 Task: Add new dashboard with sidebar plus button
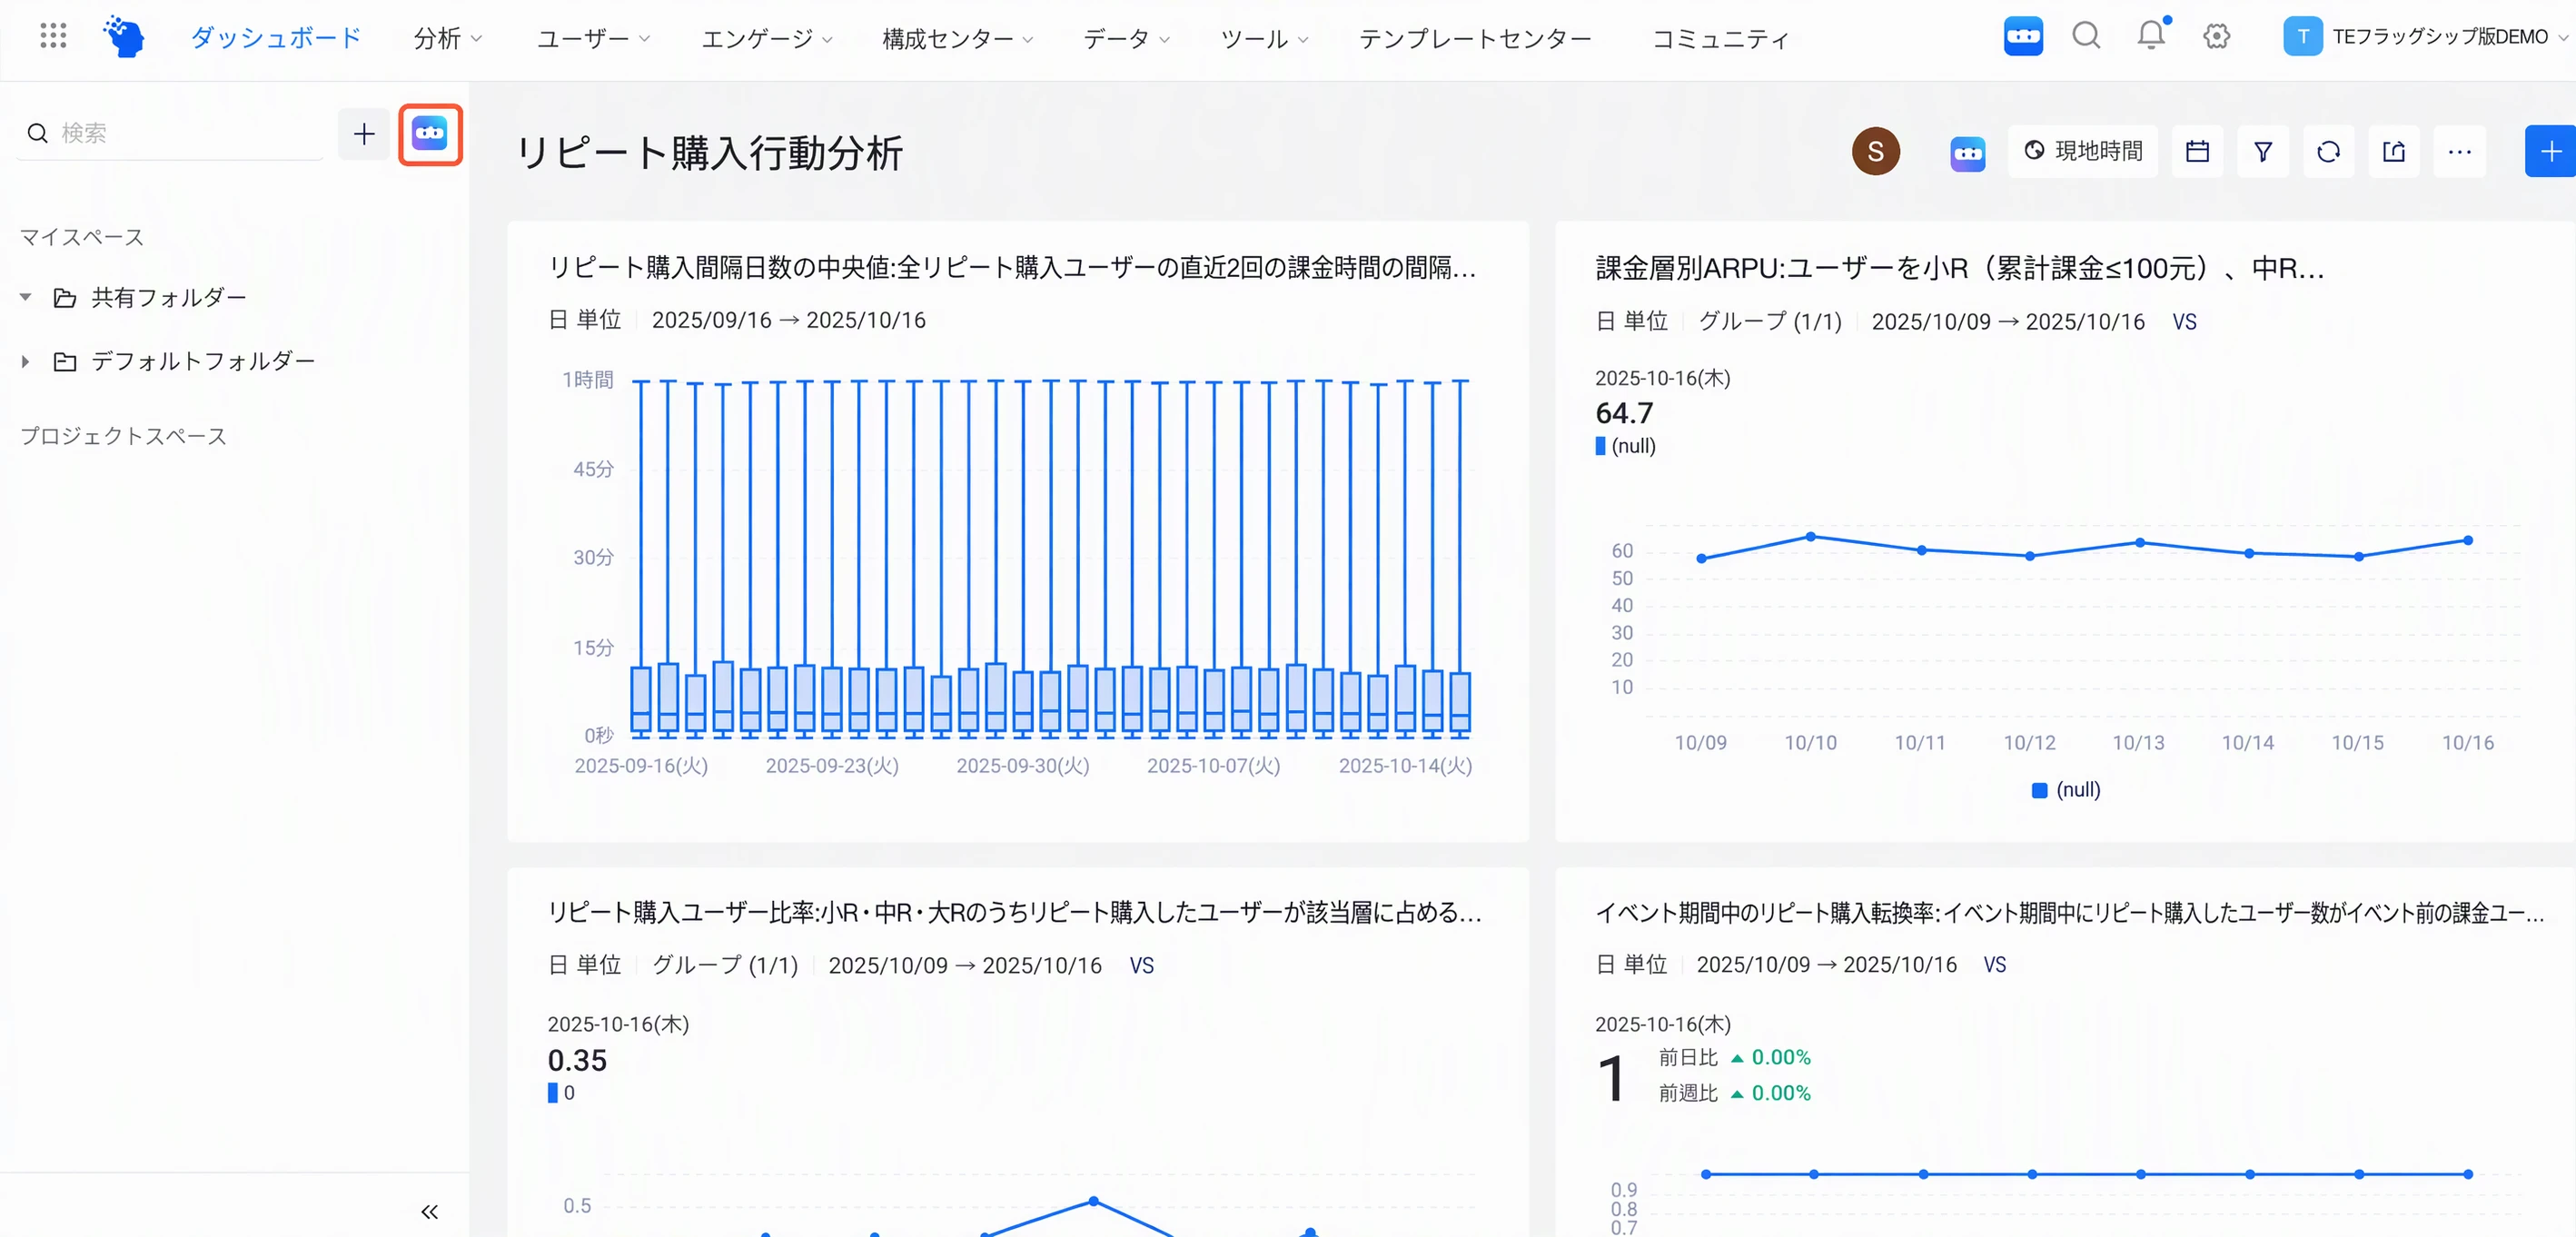click(x=364, y=134)
